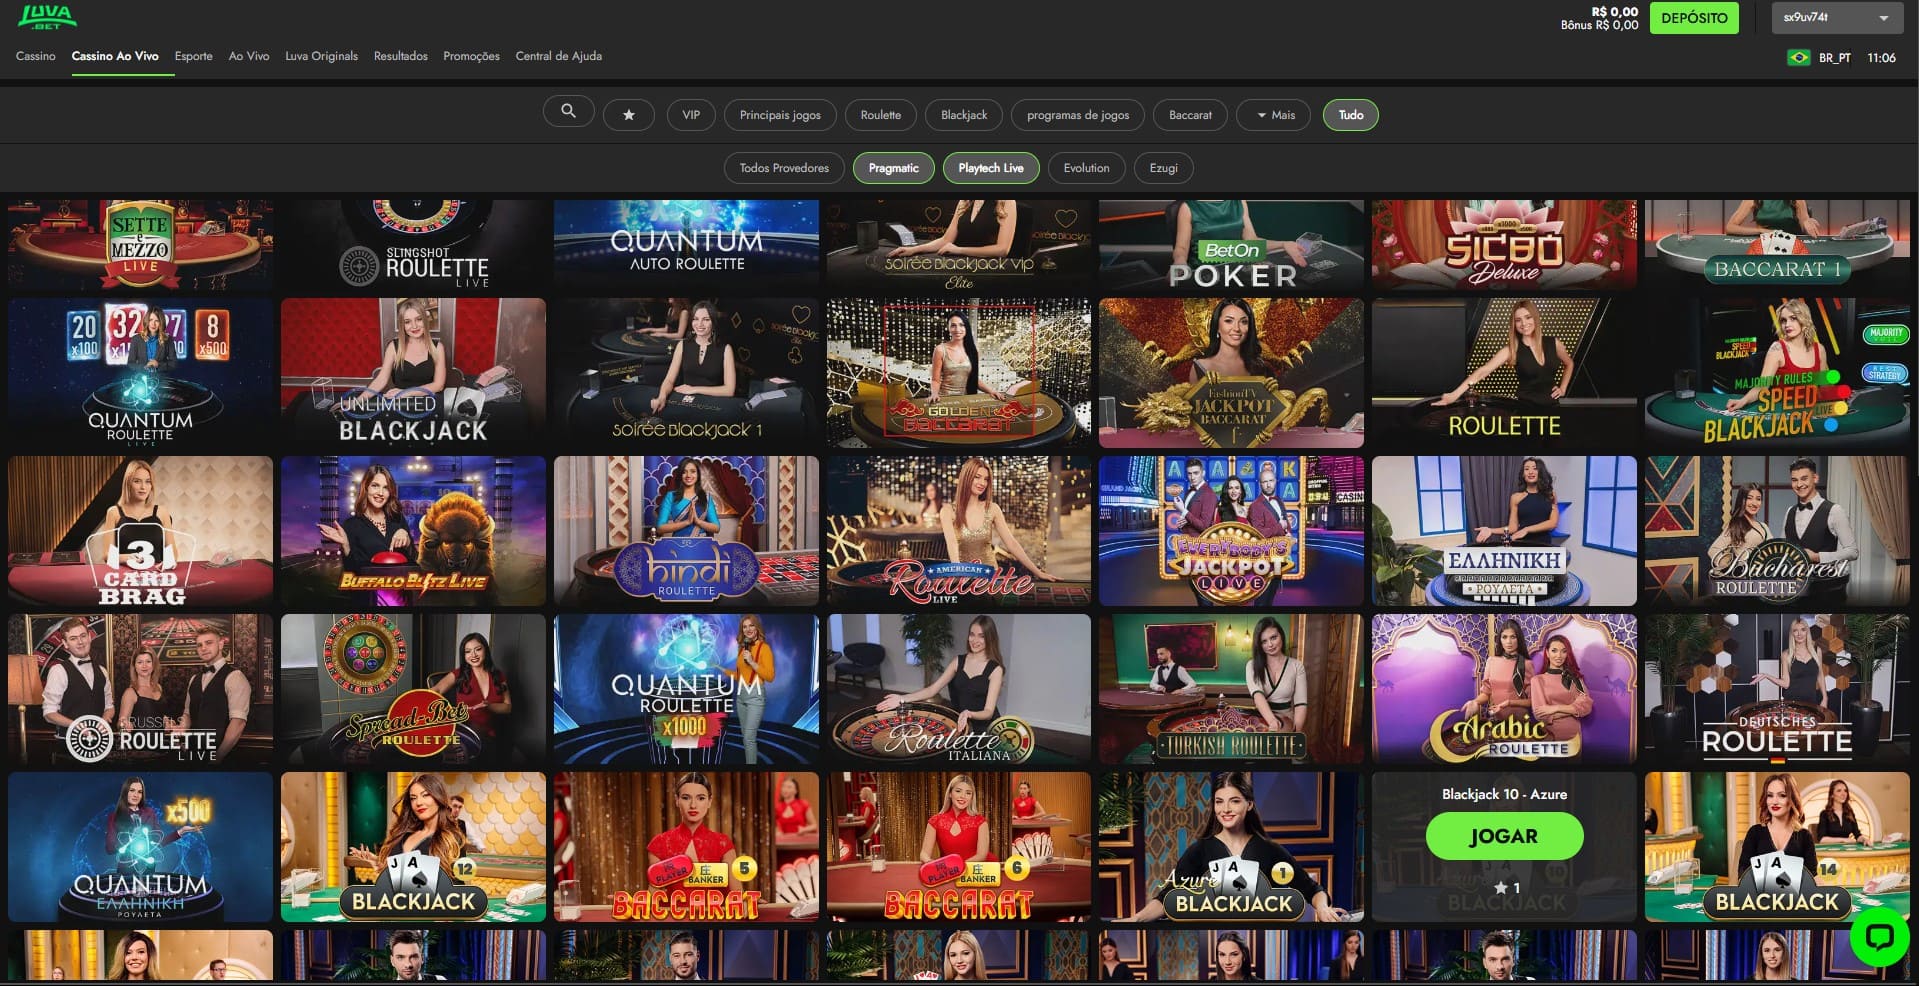Open the Ao Vivo tab
The width and height of the screenshot is (1919, 986).
coord(249,56)
